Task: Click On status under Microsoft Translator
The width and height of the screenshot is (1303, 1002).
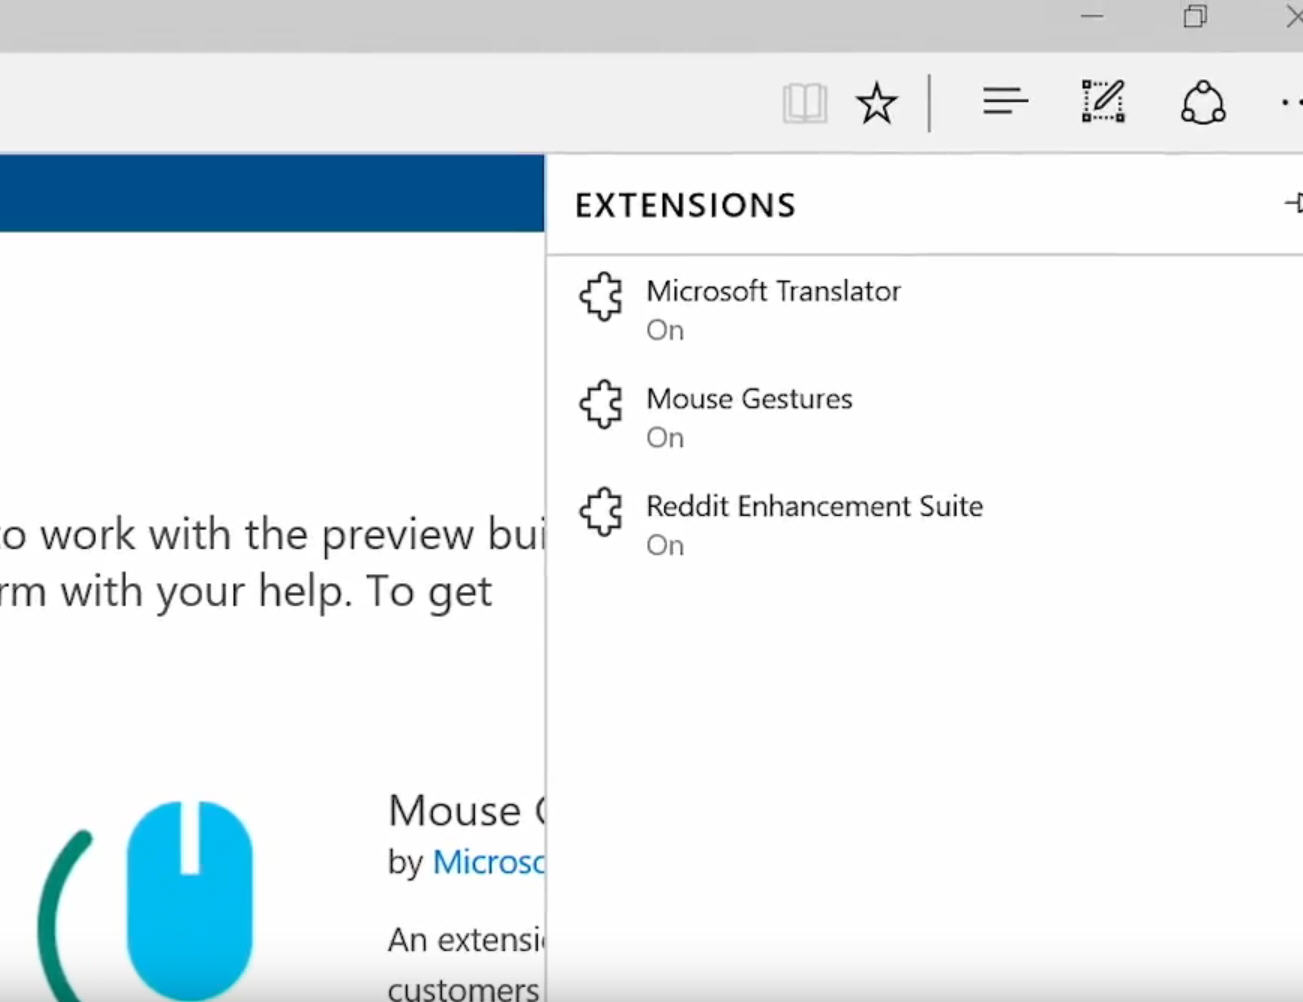Action: 665,331
